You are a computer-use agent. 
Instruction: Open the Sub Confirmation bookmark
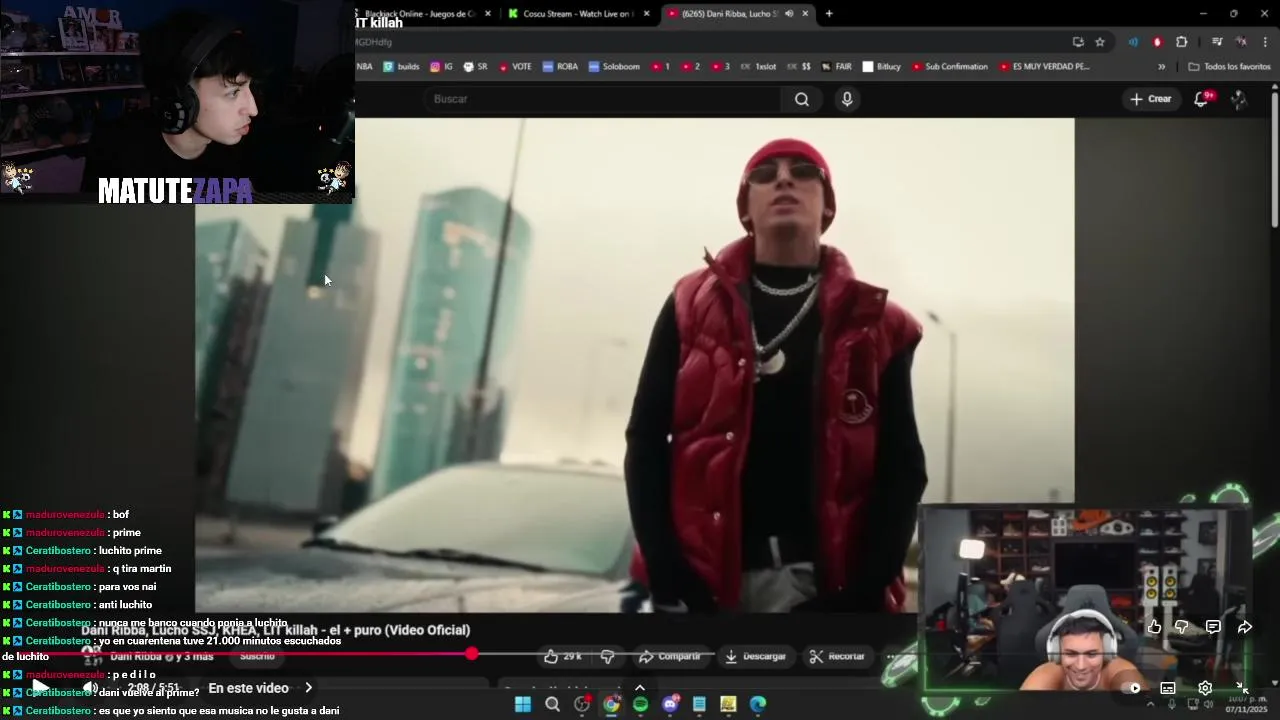click(x=949, y=67)
